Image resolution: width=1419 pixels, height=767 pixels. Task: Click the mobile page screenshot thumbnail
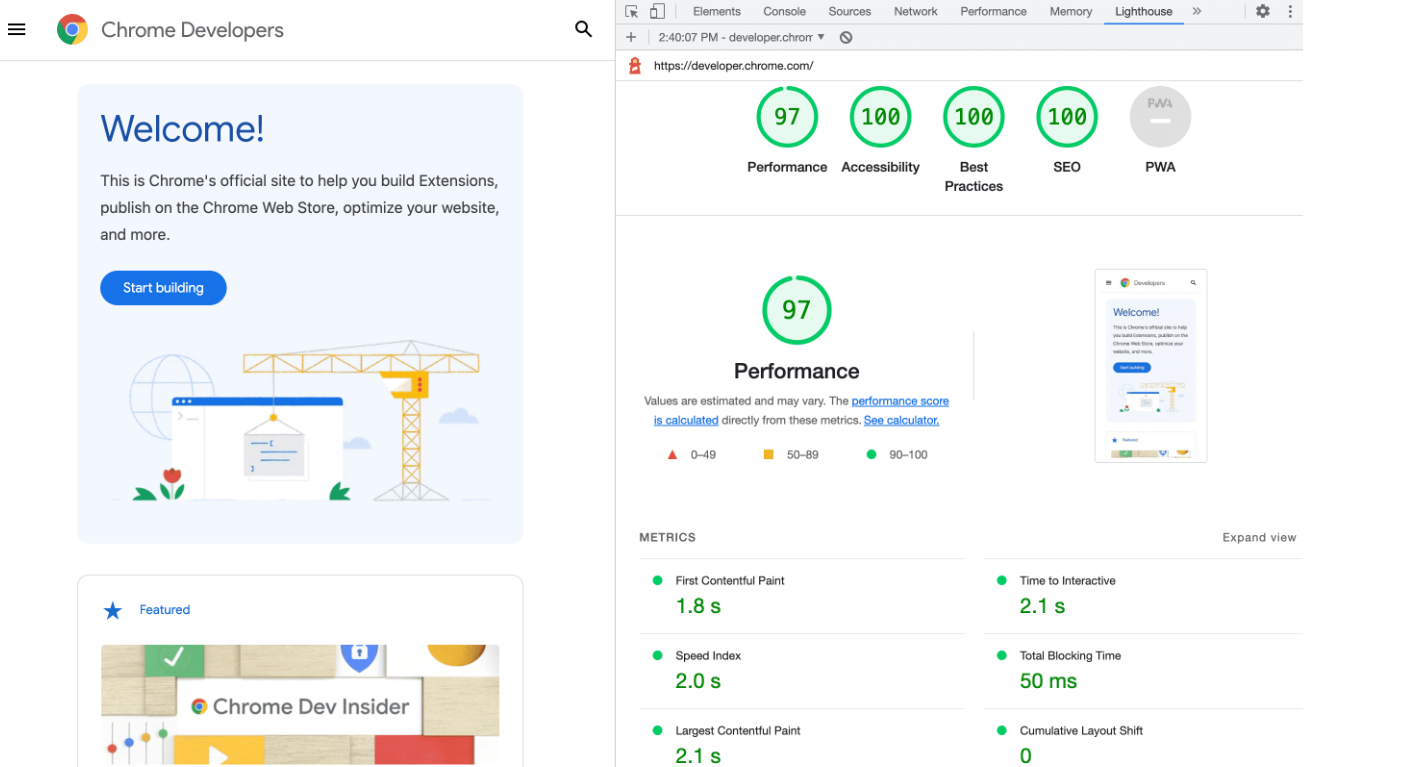coord(1150,364)
